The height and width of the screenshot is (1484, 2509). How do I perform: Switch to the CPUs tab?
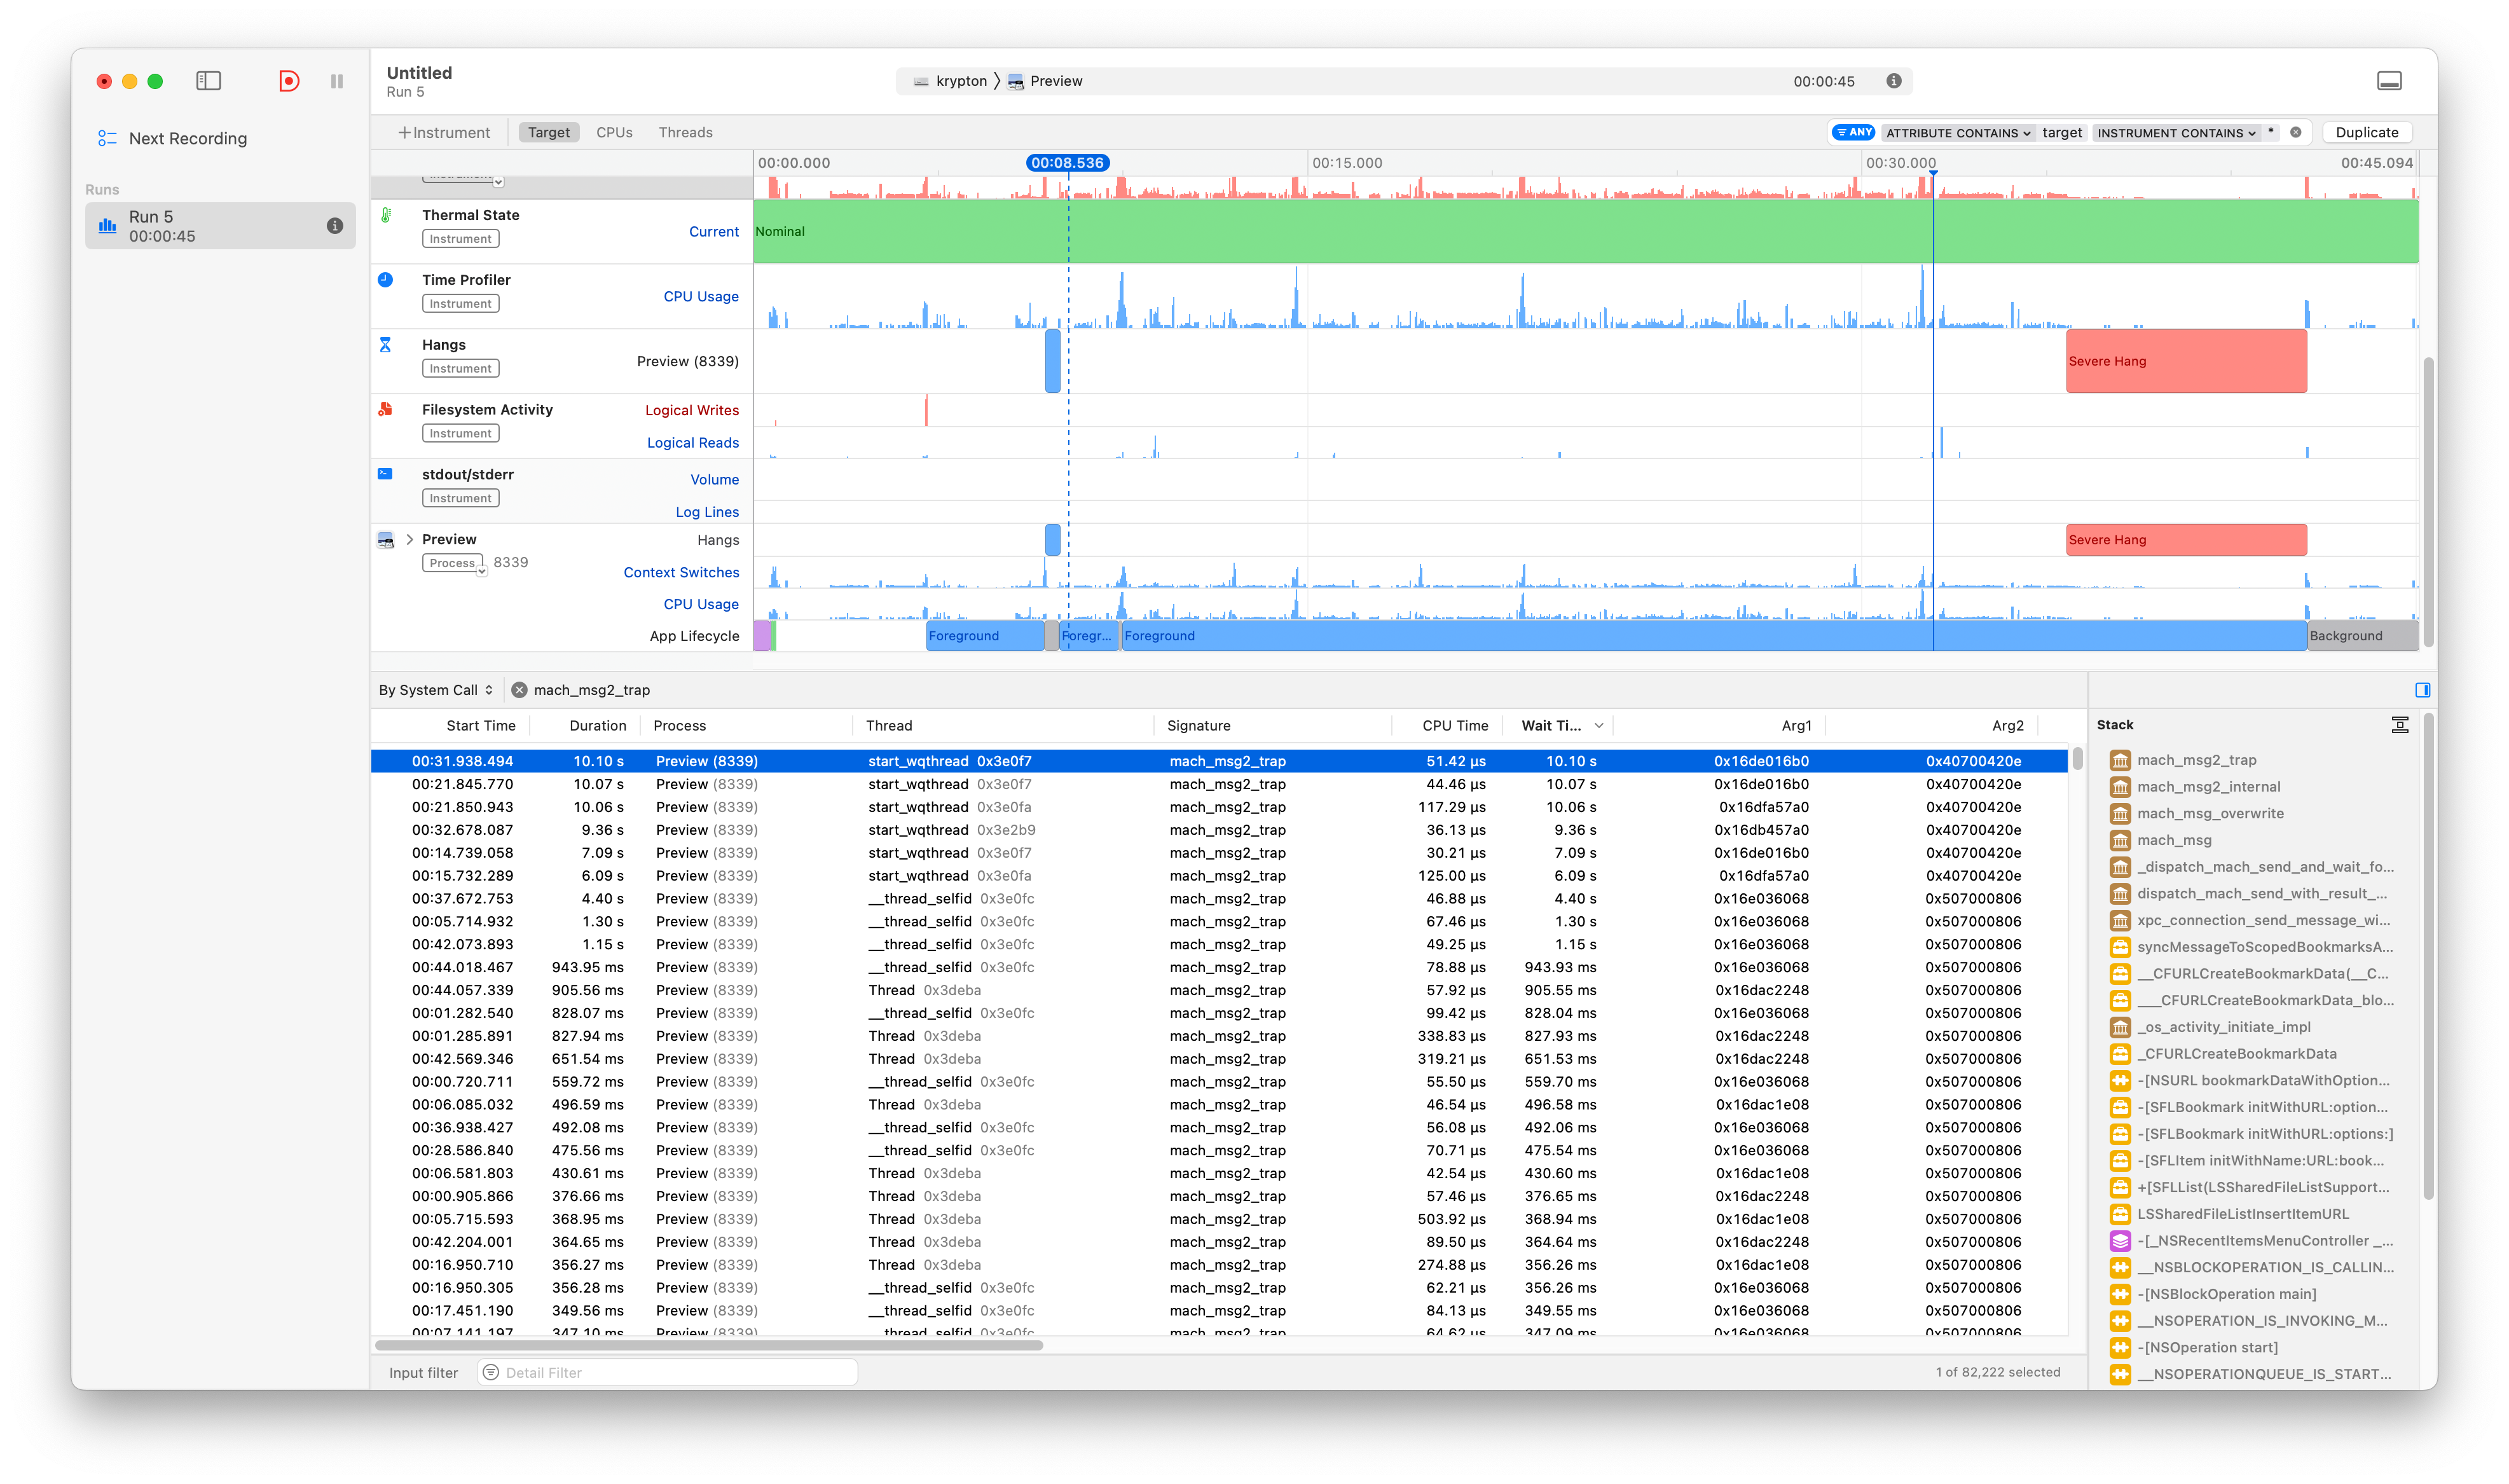(x=614, y=132)
